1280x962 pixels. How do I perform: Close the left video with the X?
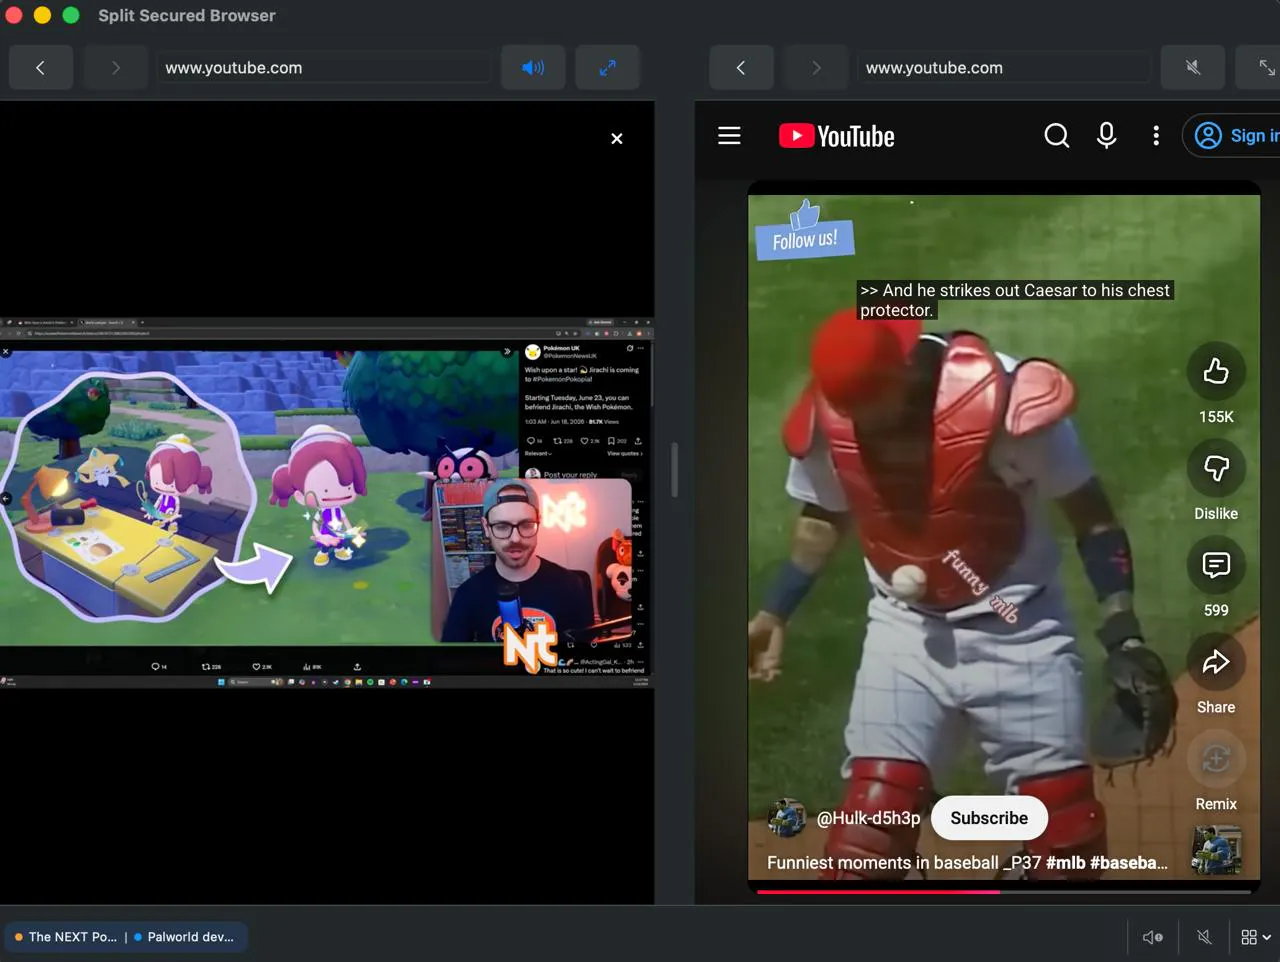(x=617, y=139)
